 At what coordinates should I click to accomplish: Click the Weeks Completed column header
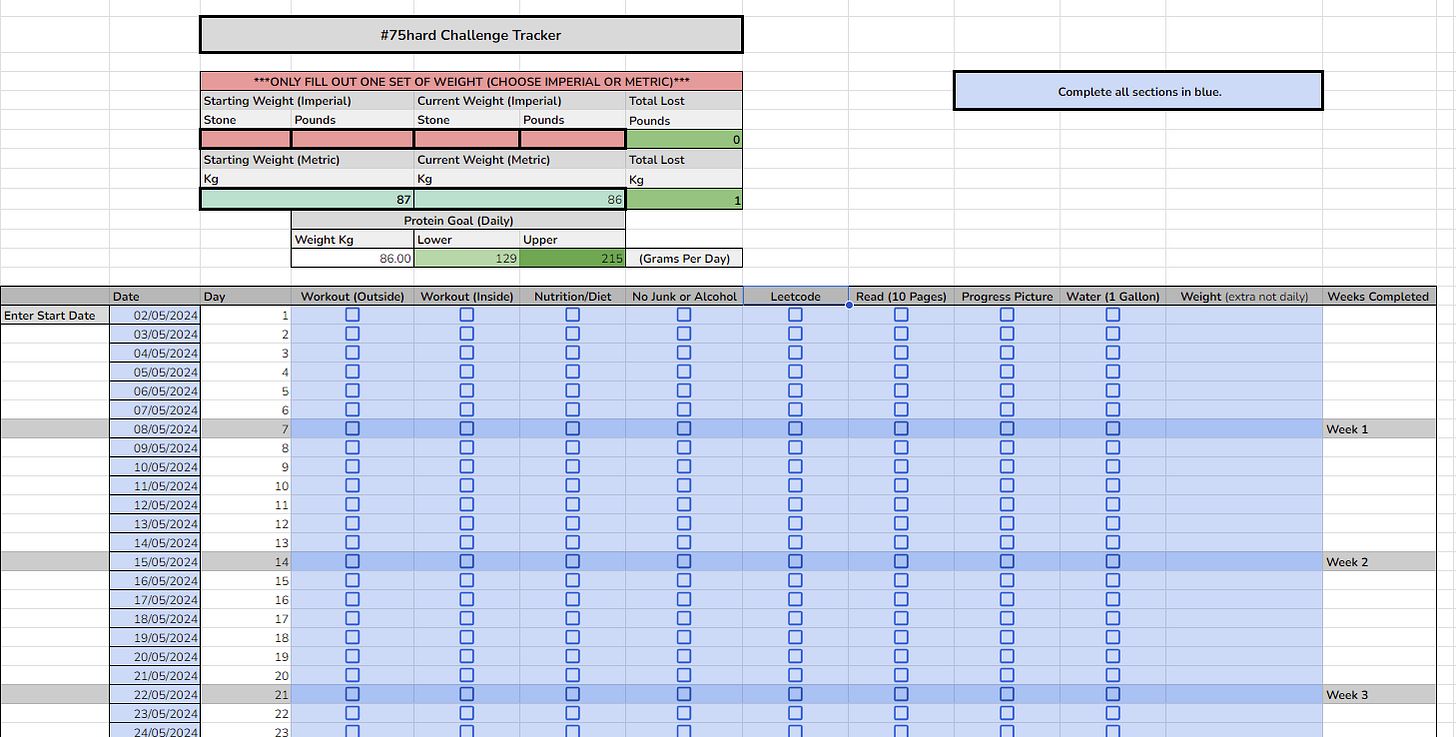(1378, 296)
